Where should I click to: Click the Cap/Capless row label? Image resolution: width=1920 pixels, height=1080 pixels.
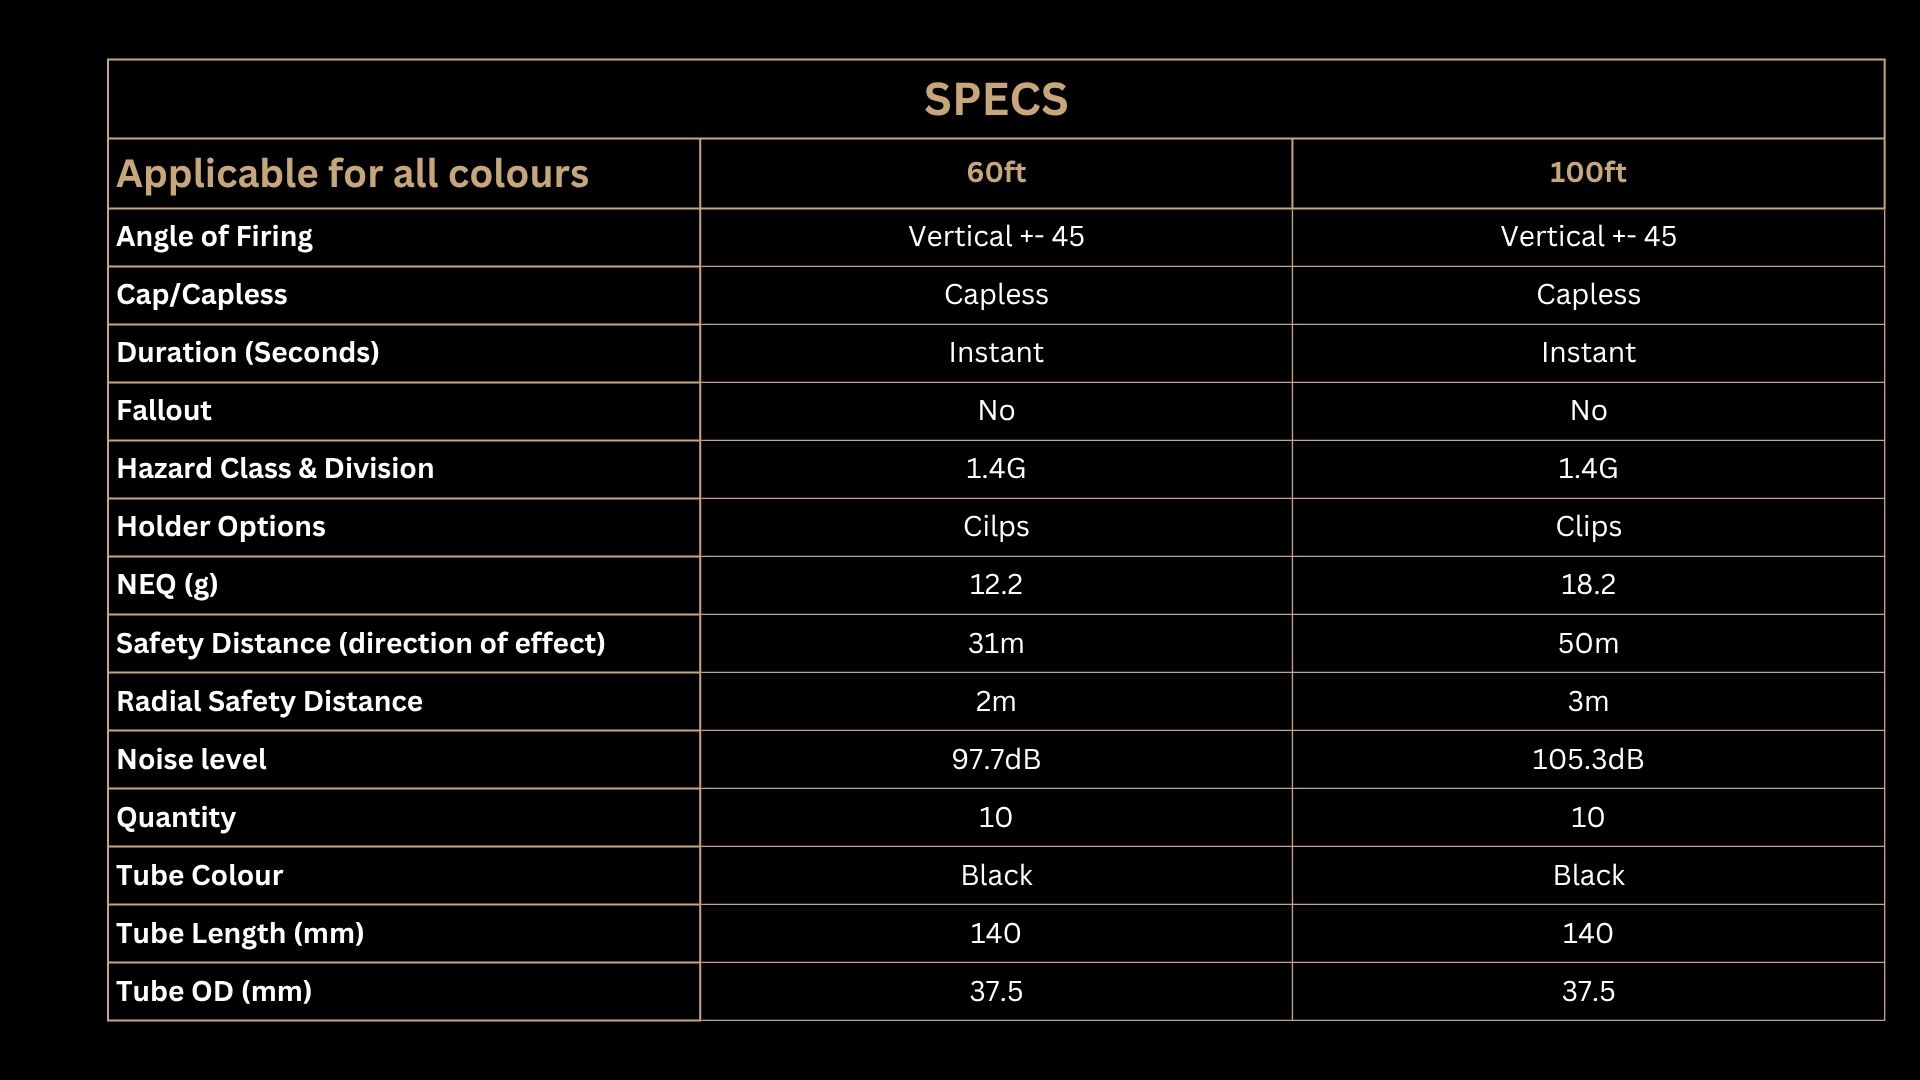click(202, 295)
